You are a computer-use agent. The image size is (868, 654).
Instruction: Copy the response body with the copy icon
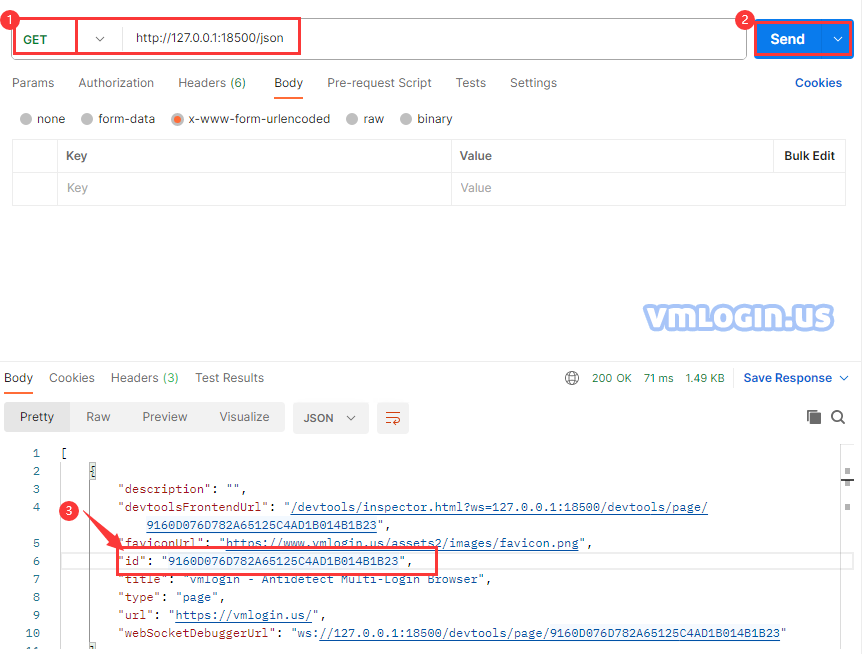814,417
